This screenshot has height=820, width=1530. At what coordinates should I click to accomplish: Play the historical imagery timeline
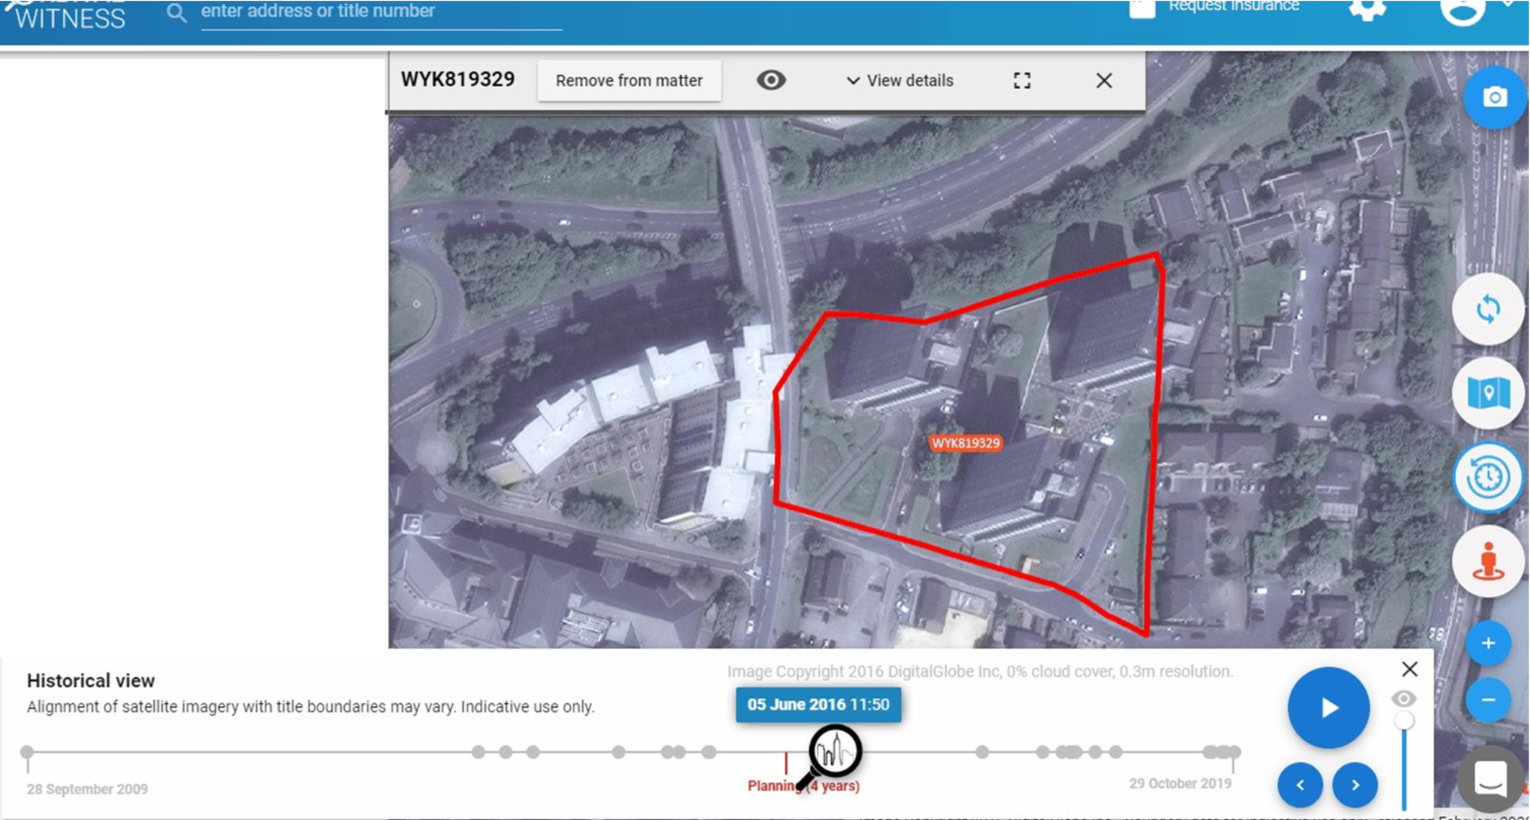click(1328, 708)
